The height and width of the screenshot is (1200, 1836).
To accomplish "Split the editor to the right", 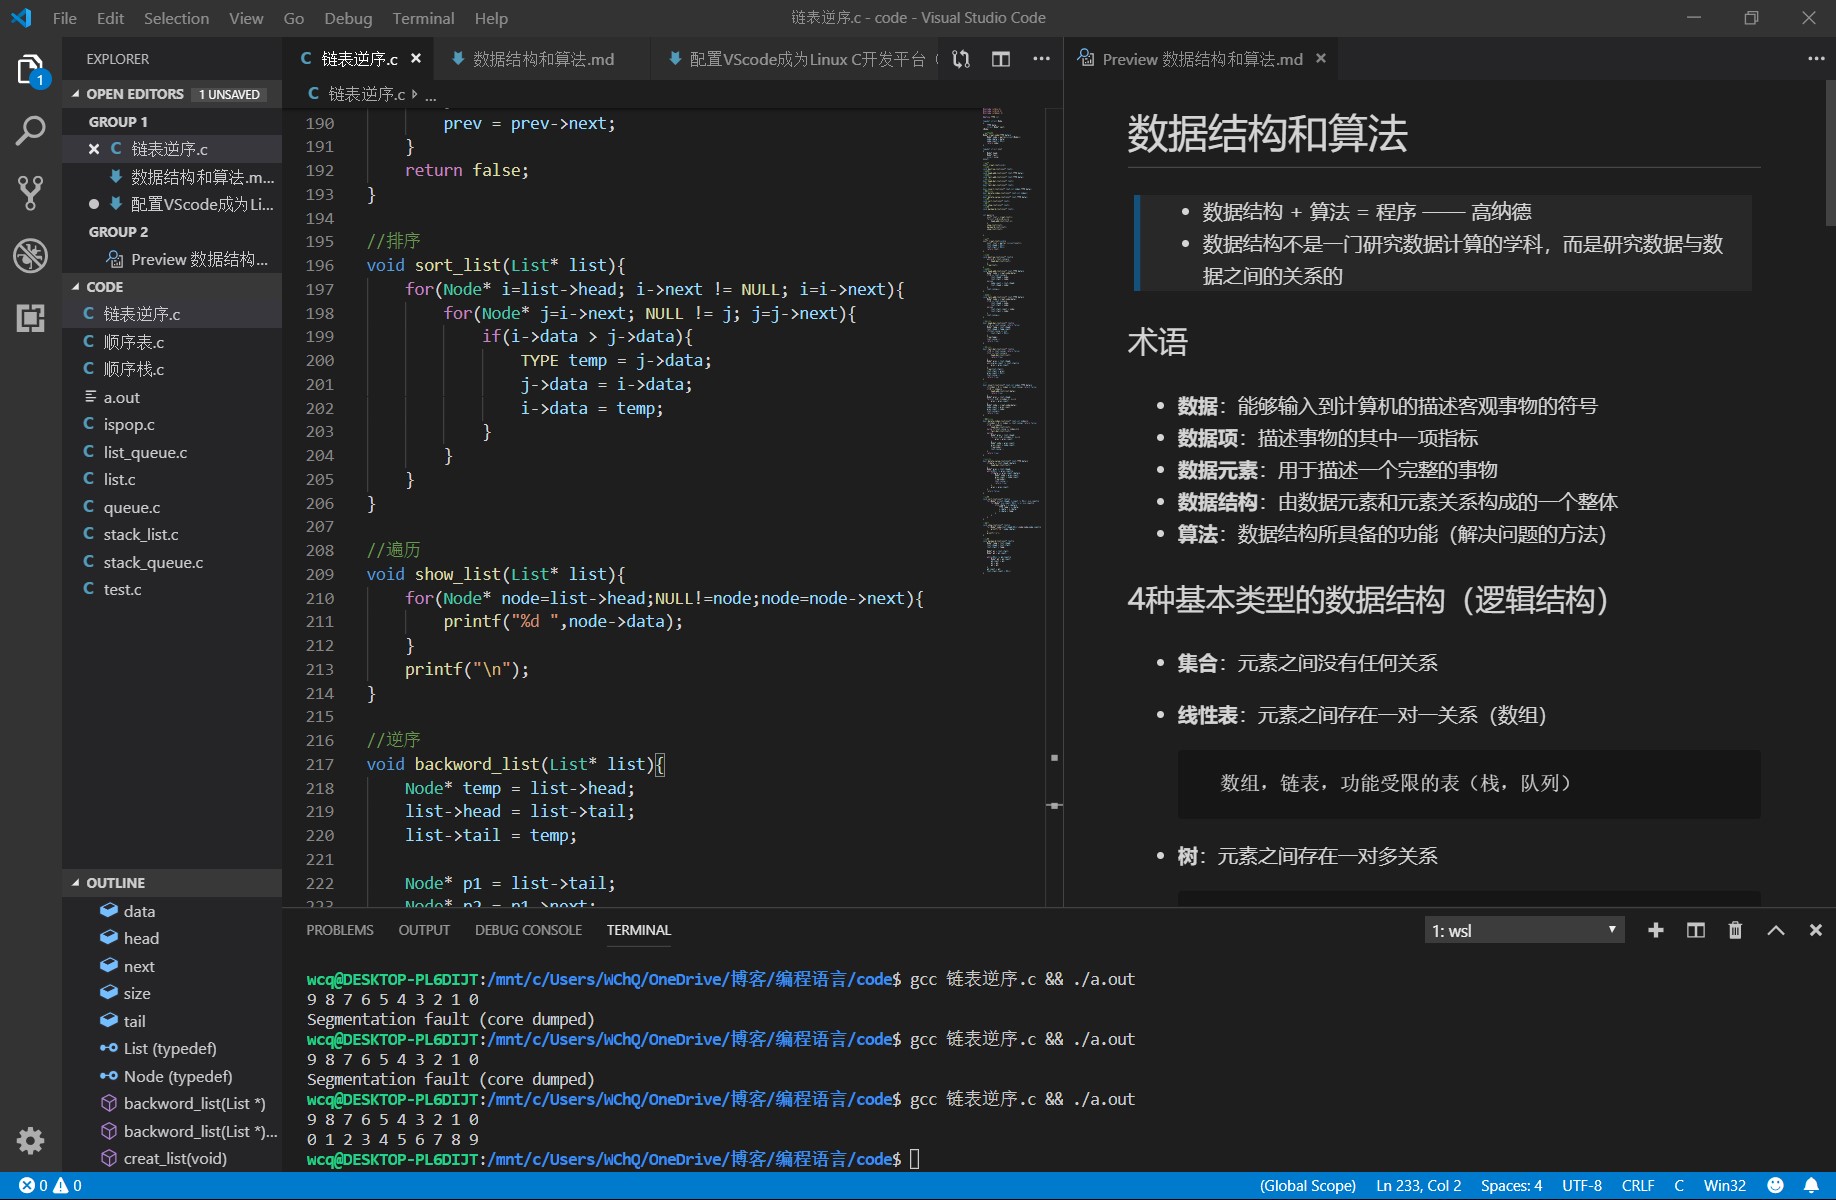I will (1001, 59).
